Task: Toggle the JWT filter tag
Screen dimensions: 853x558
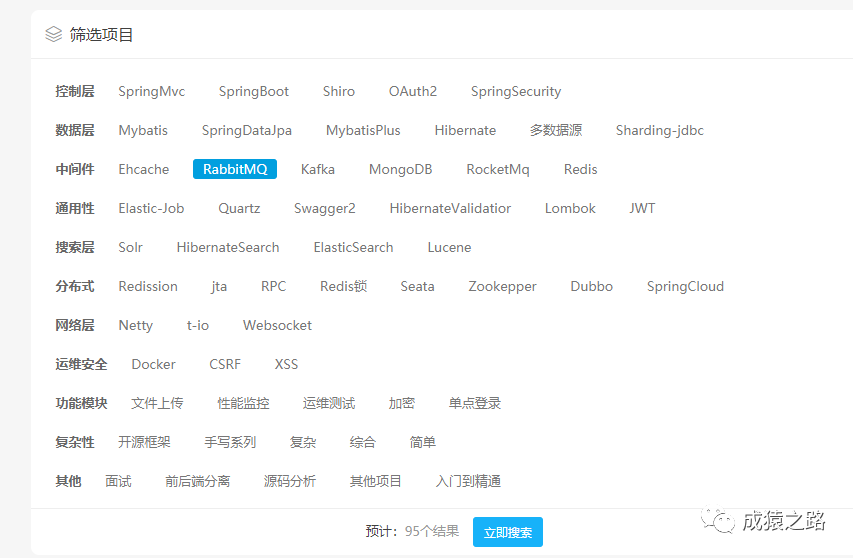Action: [x=642, y=208]
